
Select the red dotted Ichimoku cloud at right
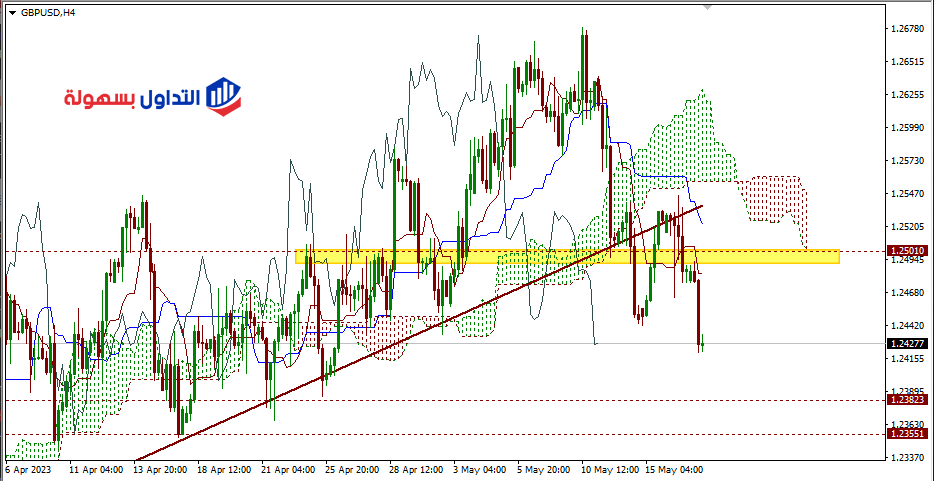[x=775, y=200]
